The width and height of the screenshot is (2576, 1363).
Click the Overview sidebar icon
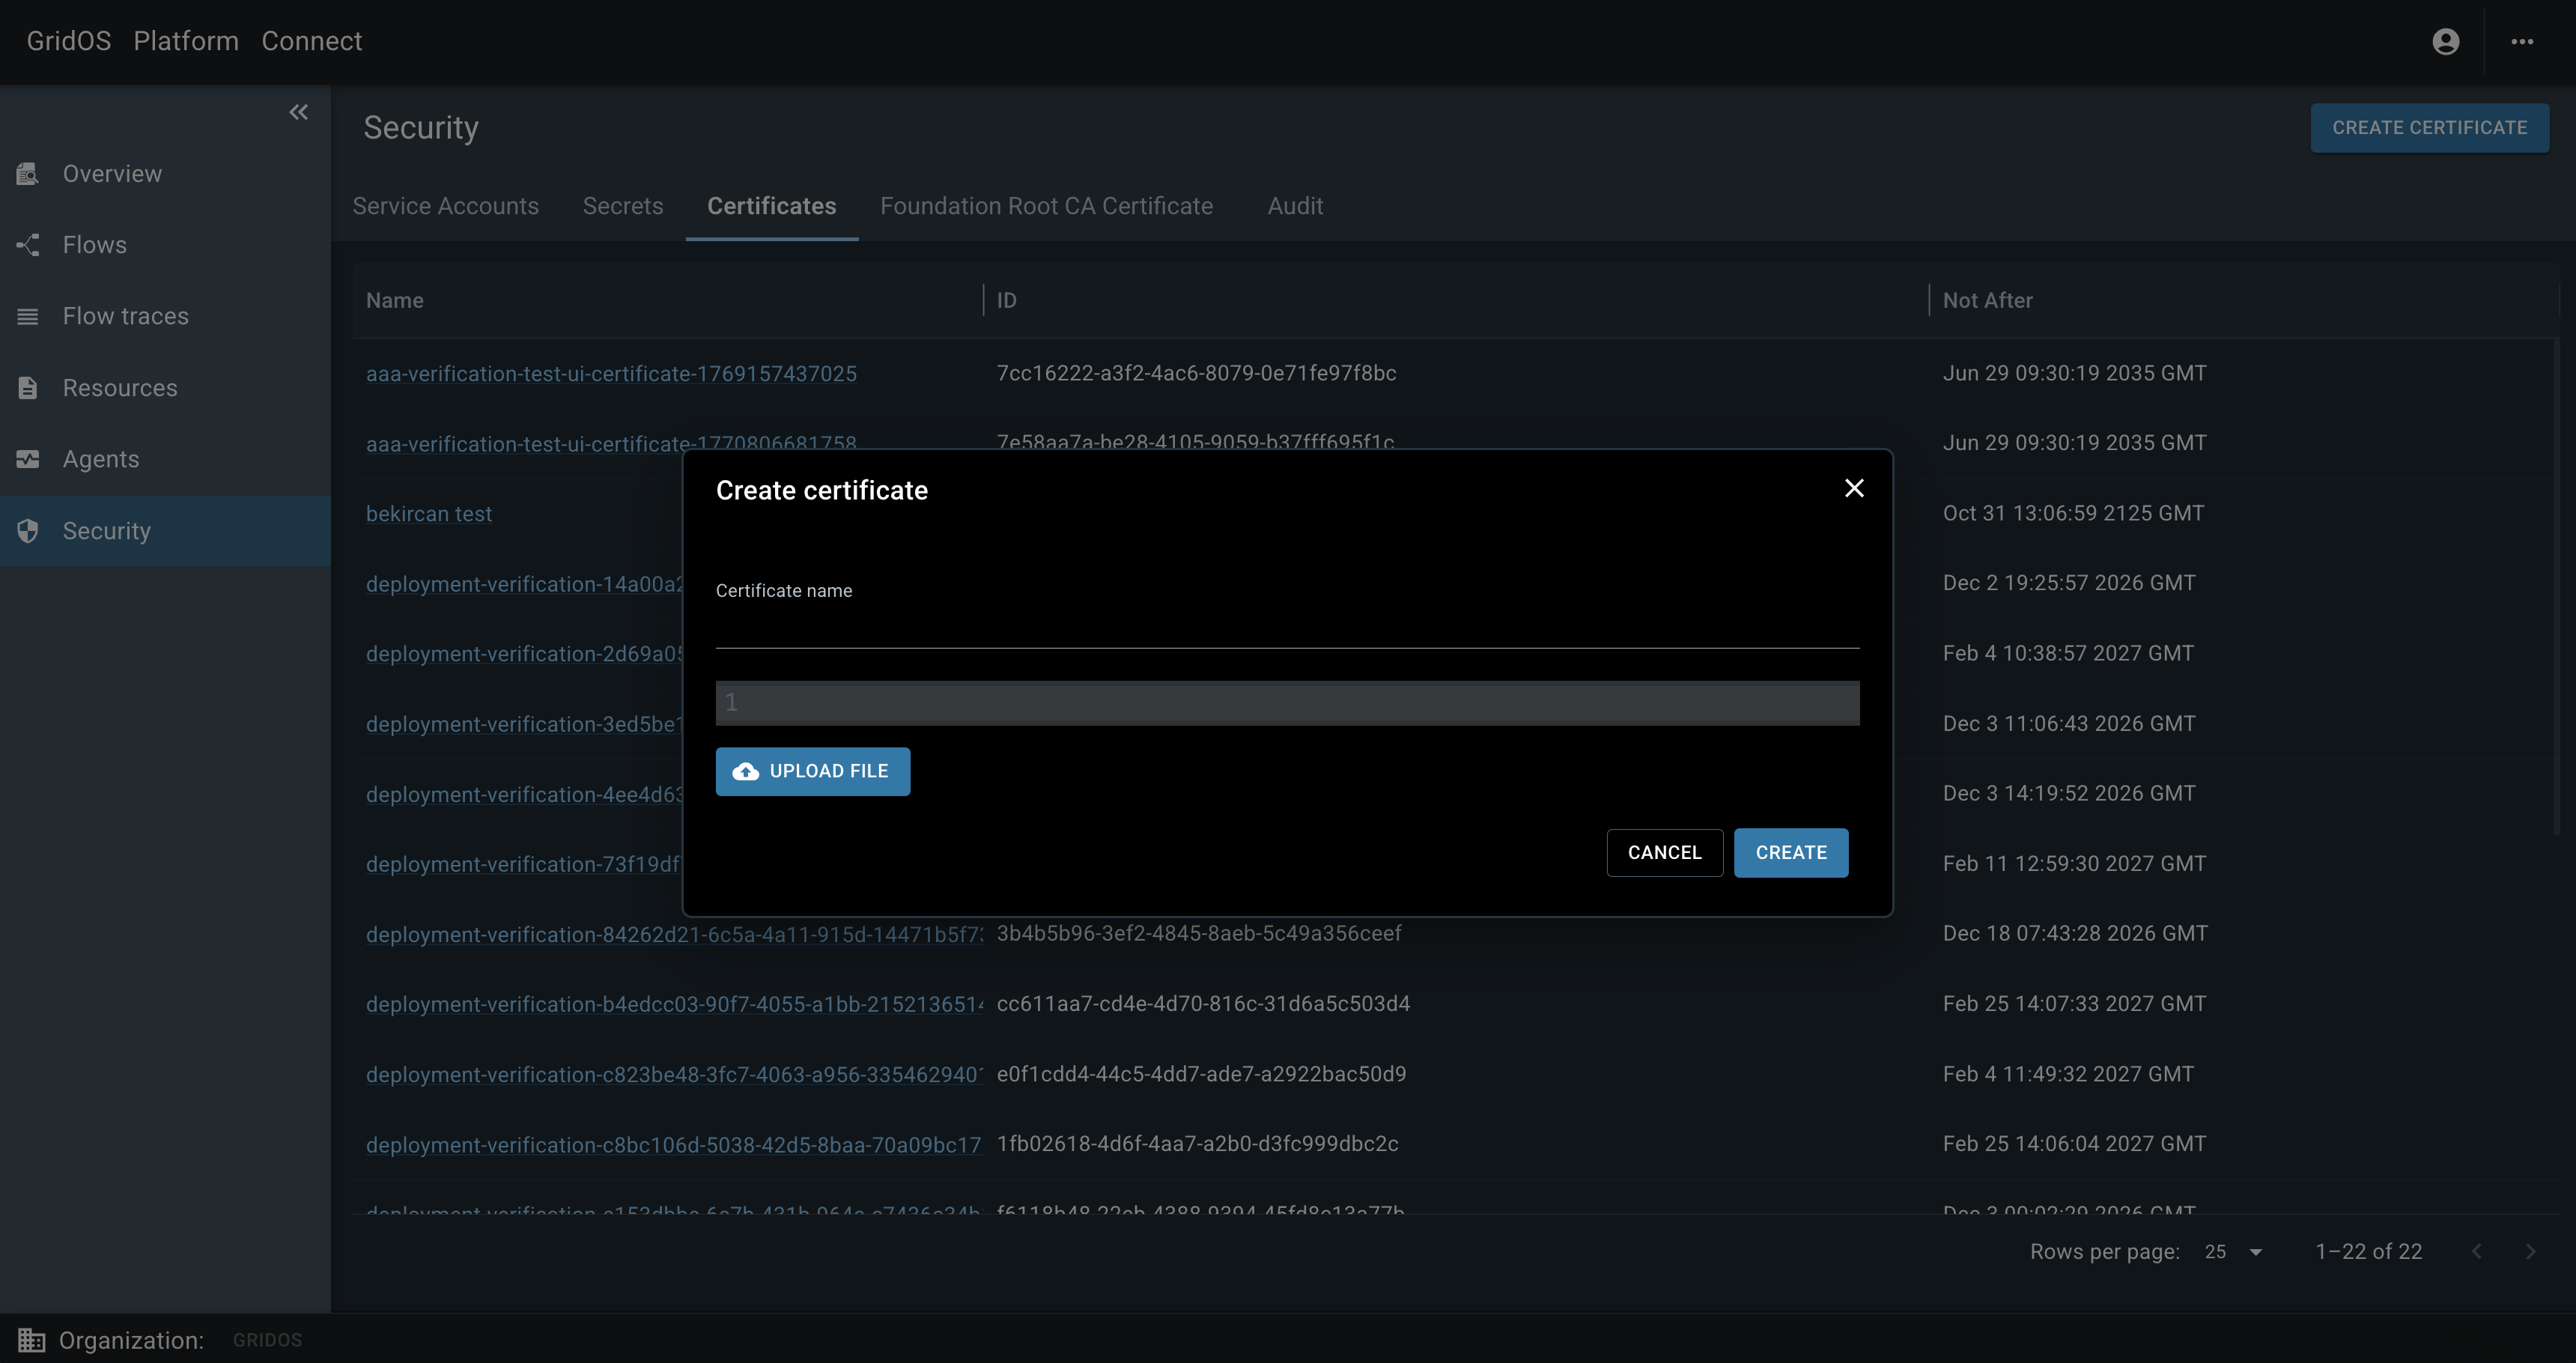pos(28,174)
